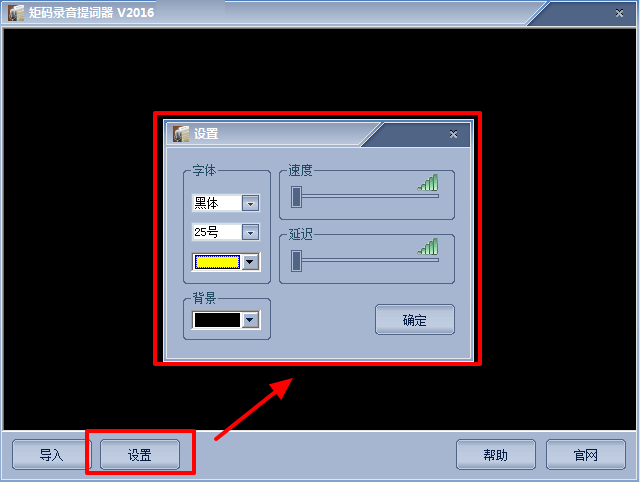
Task: Click the 速度 slider handle
Action: [x=296, y=197]
